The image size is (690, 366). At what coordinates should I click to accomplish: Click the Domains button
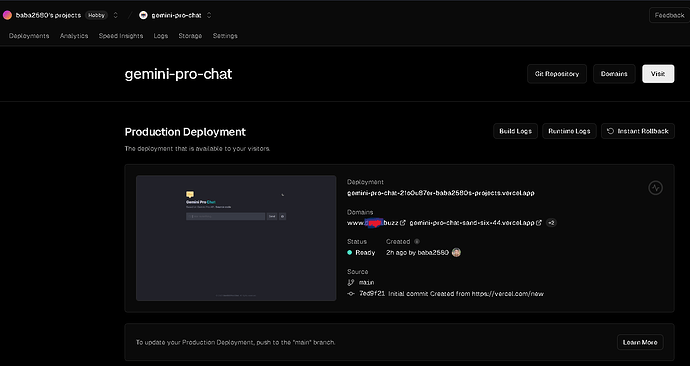[x=614, y=74]
